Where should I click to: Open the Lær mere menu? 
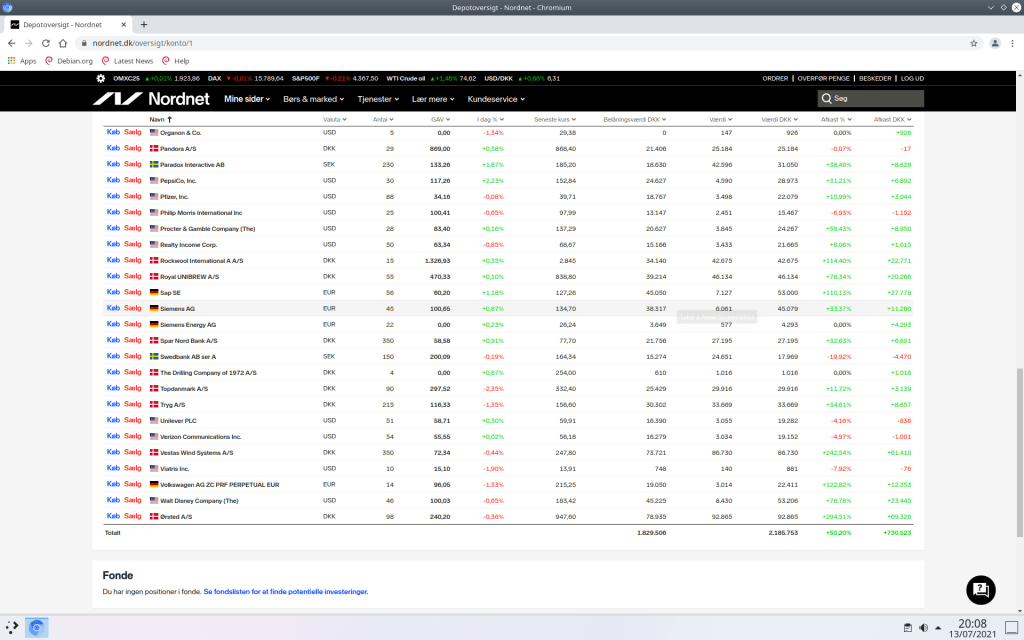coord(434,99)
